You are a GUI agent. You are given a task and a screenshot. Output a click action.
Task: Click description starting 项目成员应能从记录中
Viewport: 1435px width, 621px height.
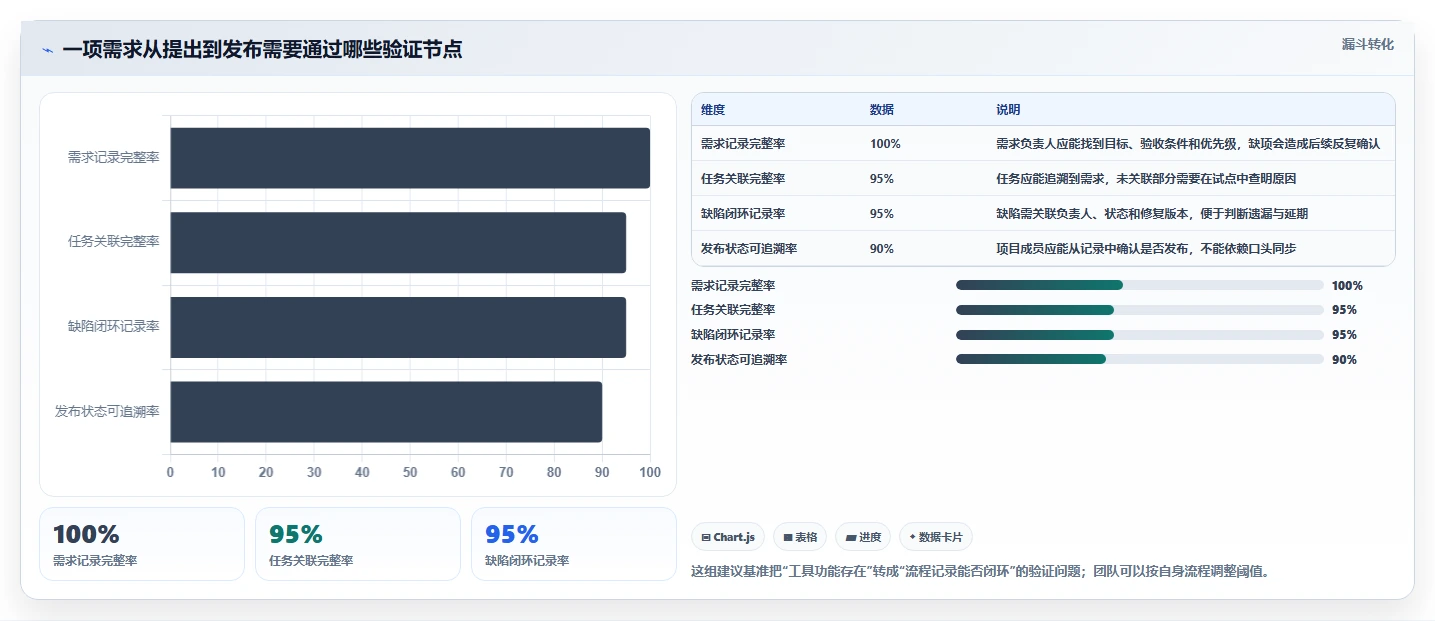(1146, 249)
